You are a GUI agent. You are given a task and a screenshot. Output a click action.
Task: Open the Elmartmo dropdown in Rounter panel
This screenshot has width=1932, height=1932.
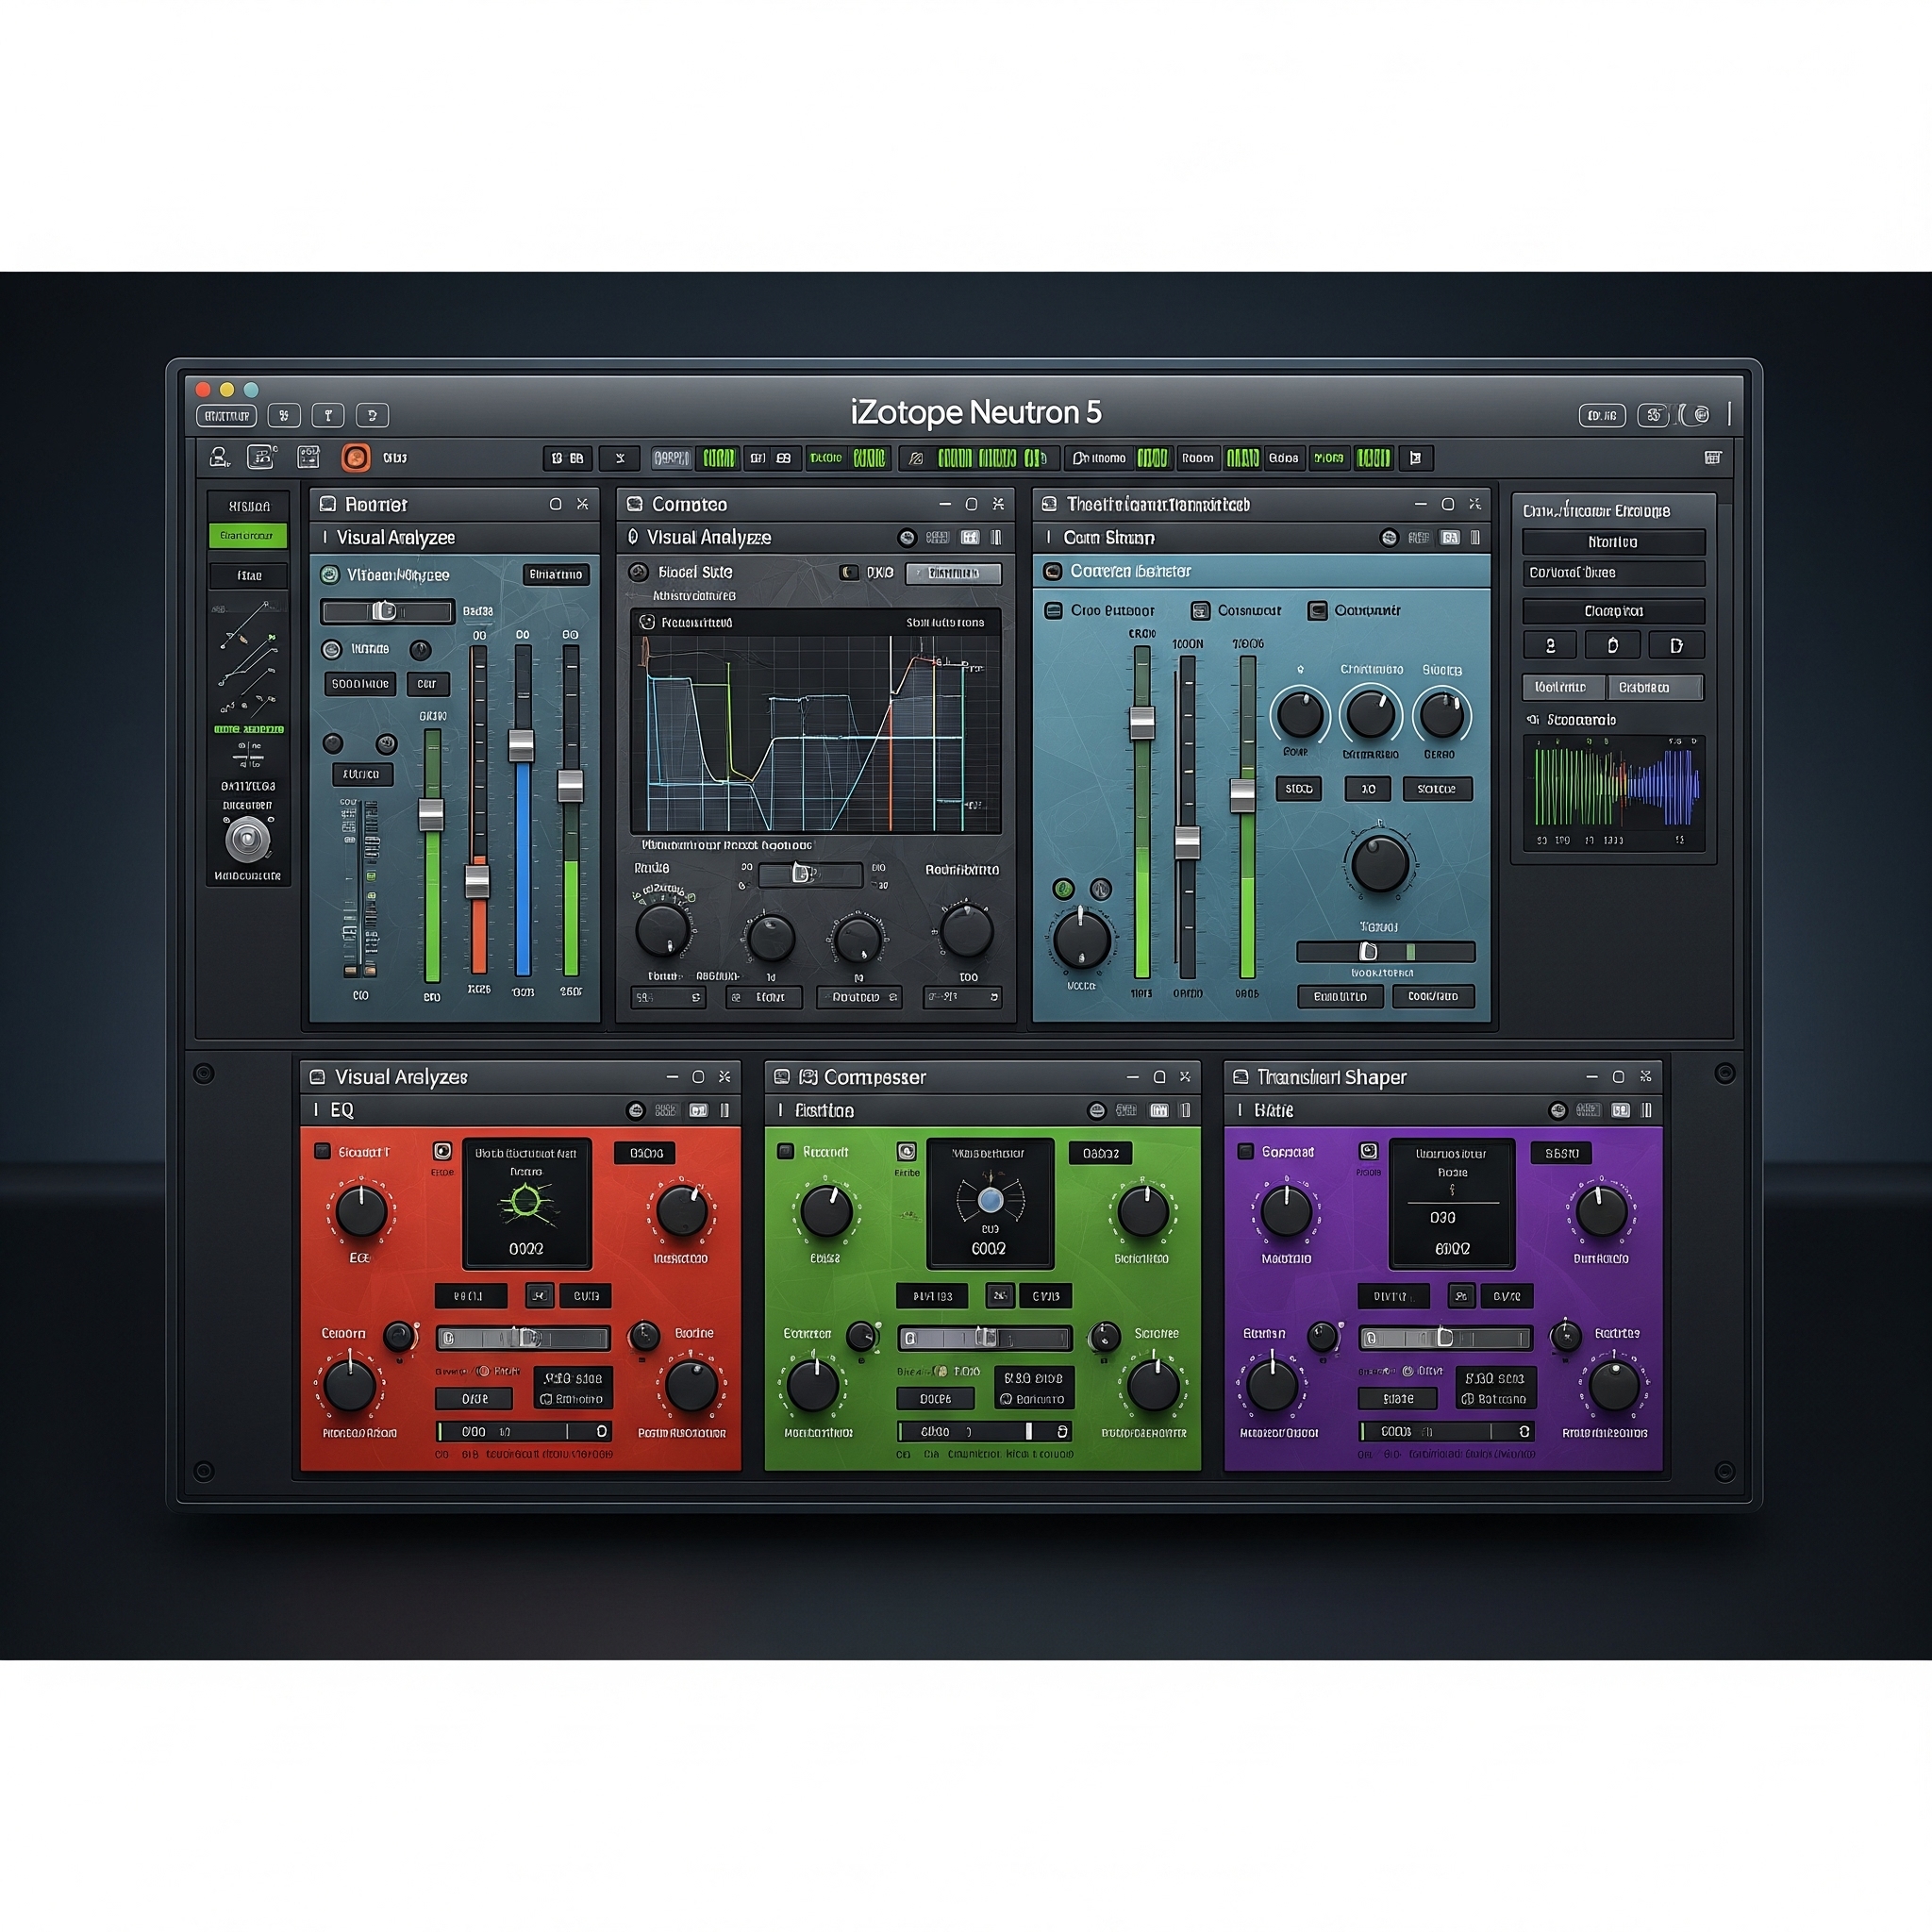tap(556, 574)
